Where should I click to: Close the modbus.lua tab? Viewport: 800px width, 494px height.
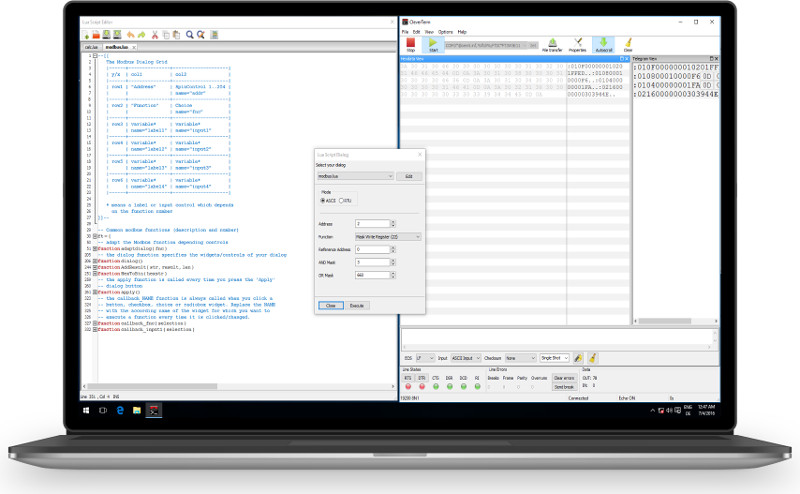(134, 47)
